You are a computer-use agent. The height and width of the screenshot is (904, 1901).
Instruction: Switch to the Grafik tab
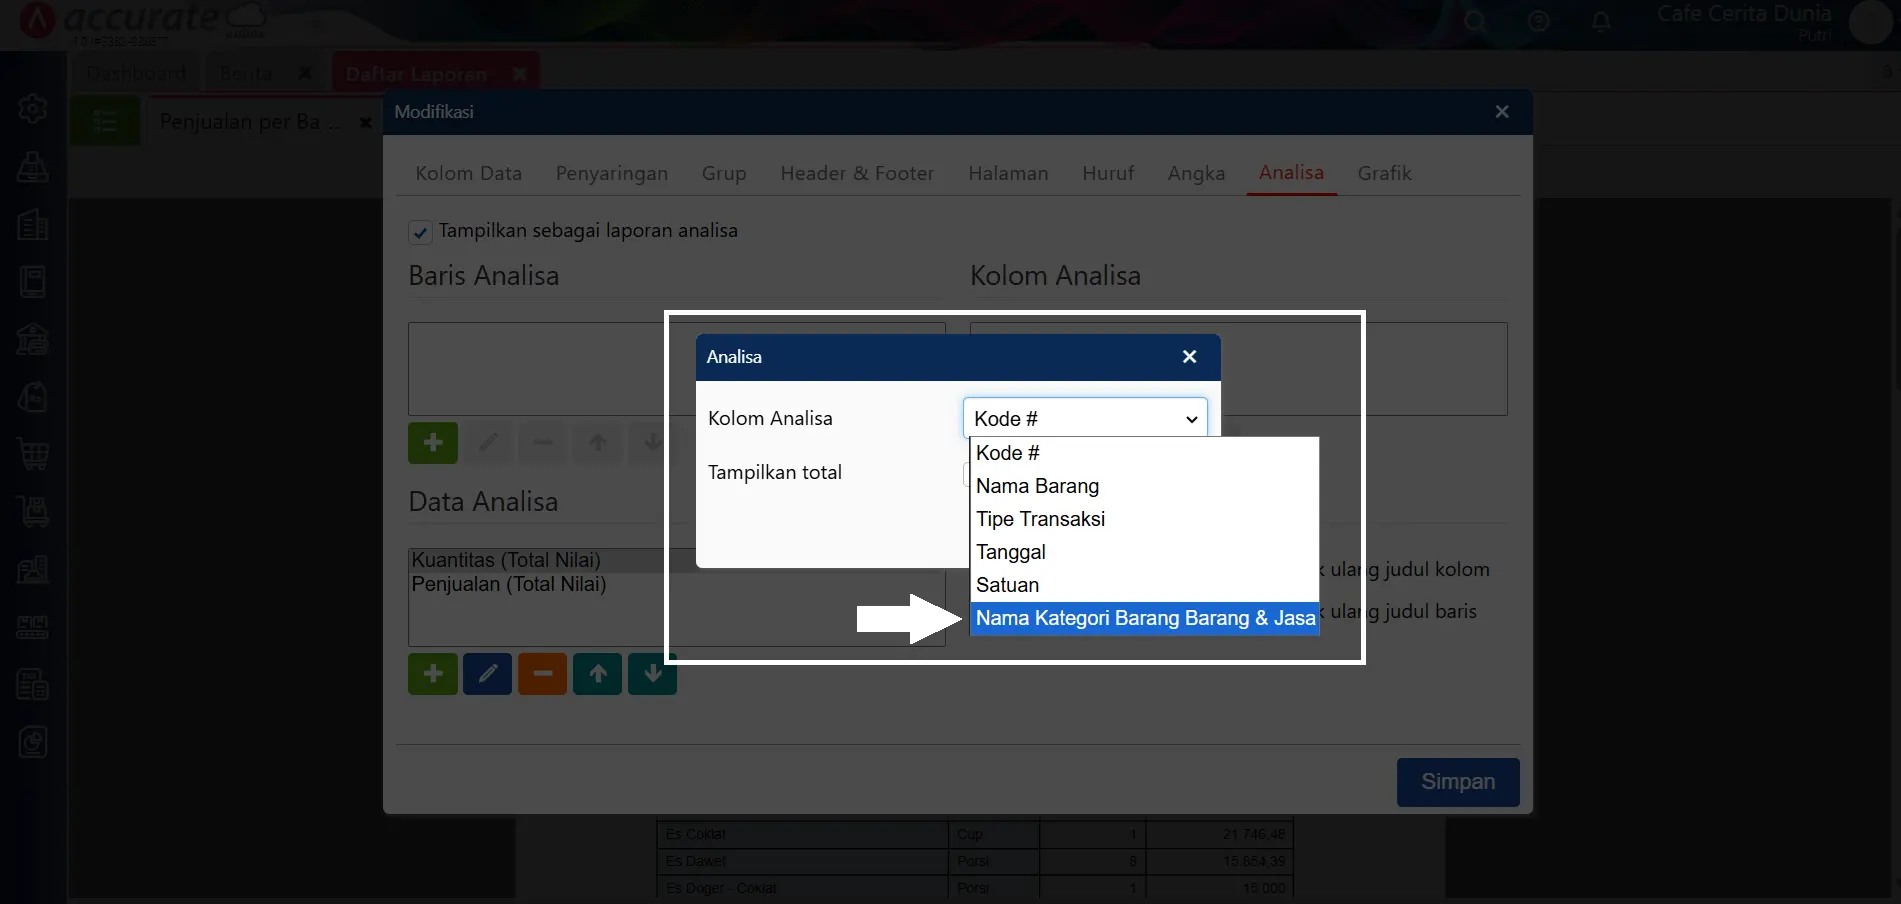[x=1384, y=173]
